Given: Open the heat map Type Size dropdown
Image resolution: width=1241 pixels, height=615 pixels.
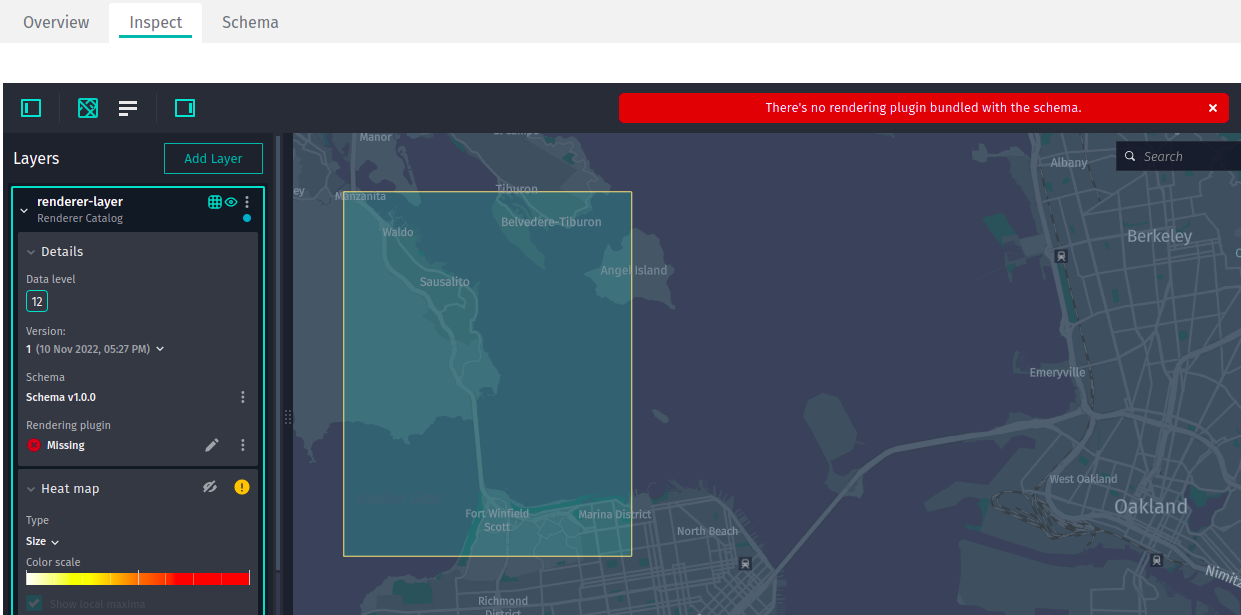Looking at the screenshot, I should pos(42,541).
